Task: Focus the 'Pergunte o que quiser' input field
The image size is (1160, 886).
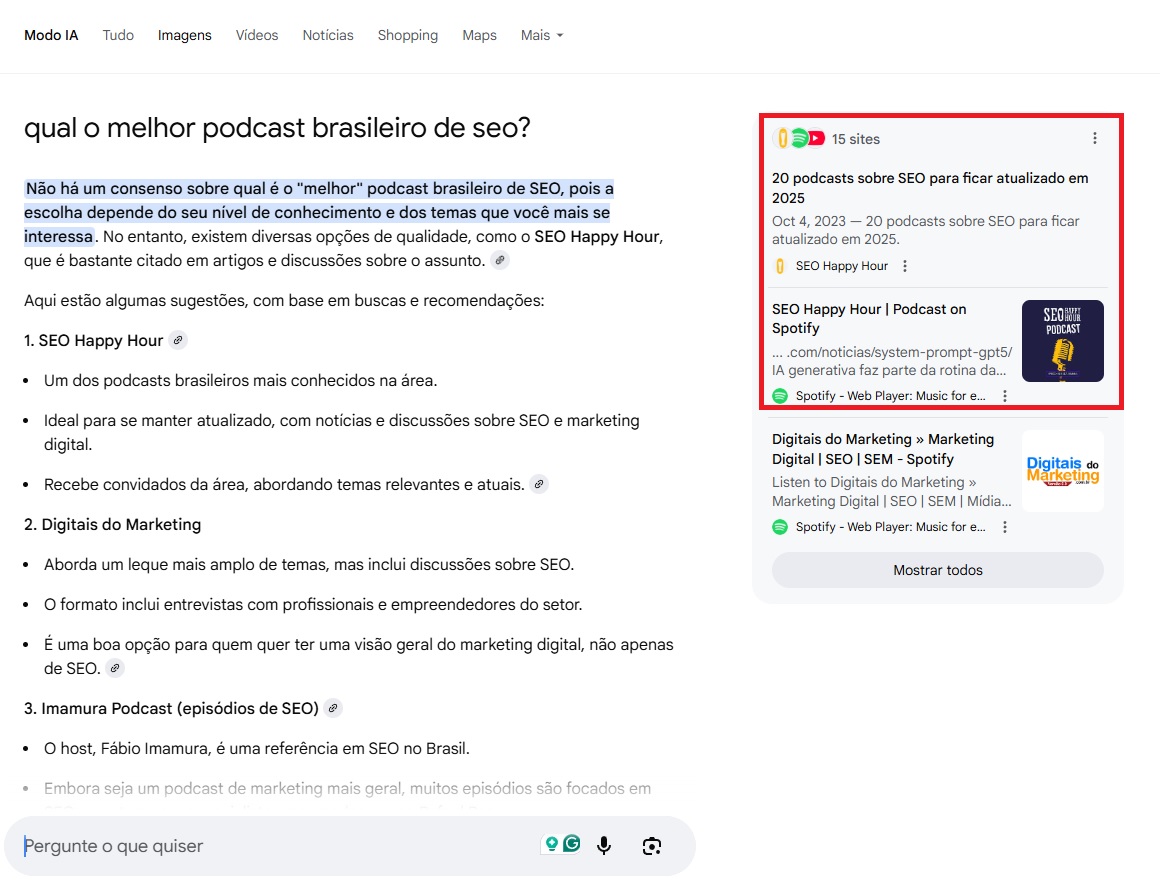Action: (x=270, y=846)
